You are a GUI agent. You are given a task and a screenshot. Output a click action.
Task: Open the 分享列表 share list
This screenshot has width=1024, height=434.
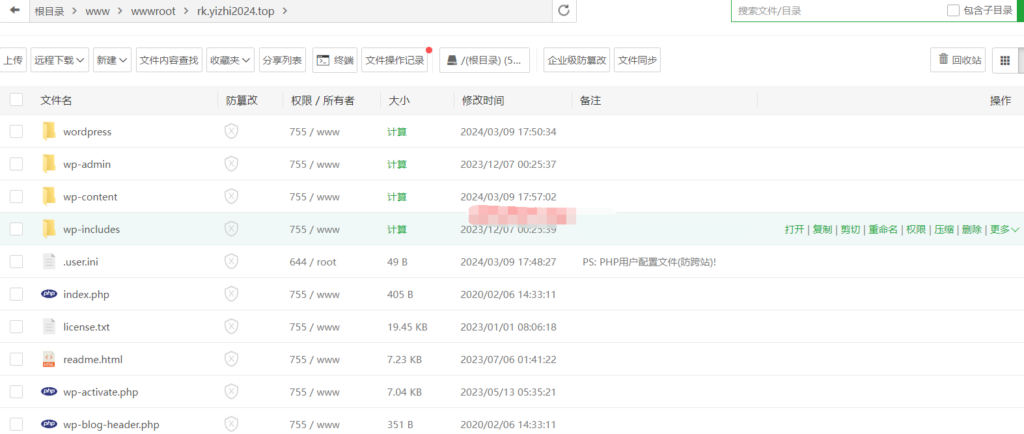(282, 60)
